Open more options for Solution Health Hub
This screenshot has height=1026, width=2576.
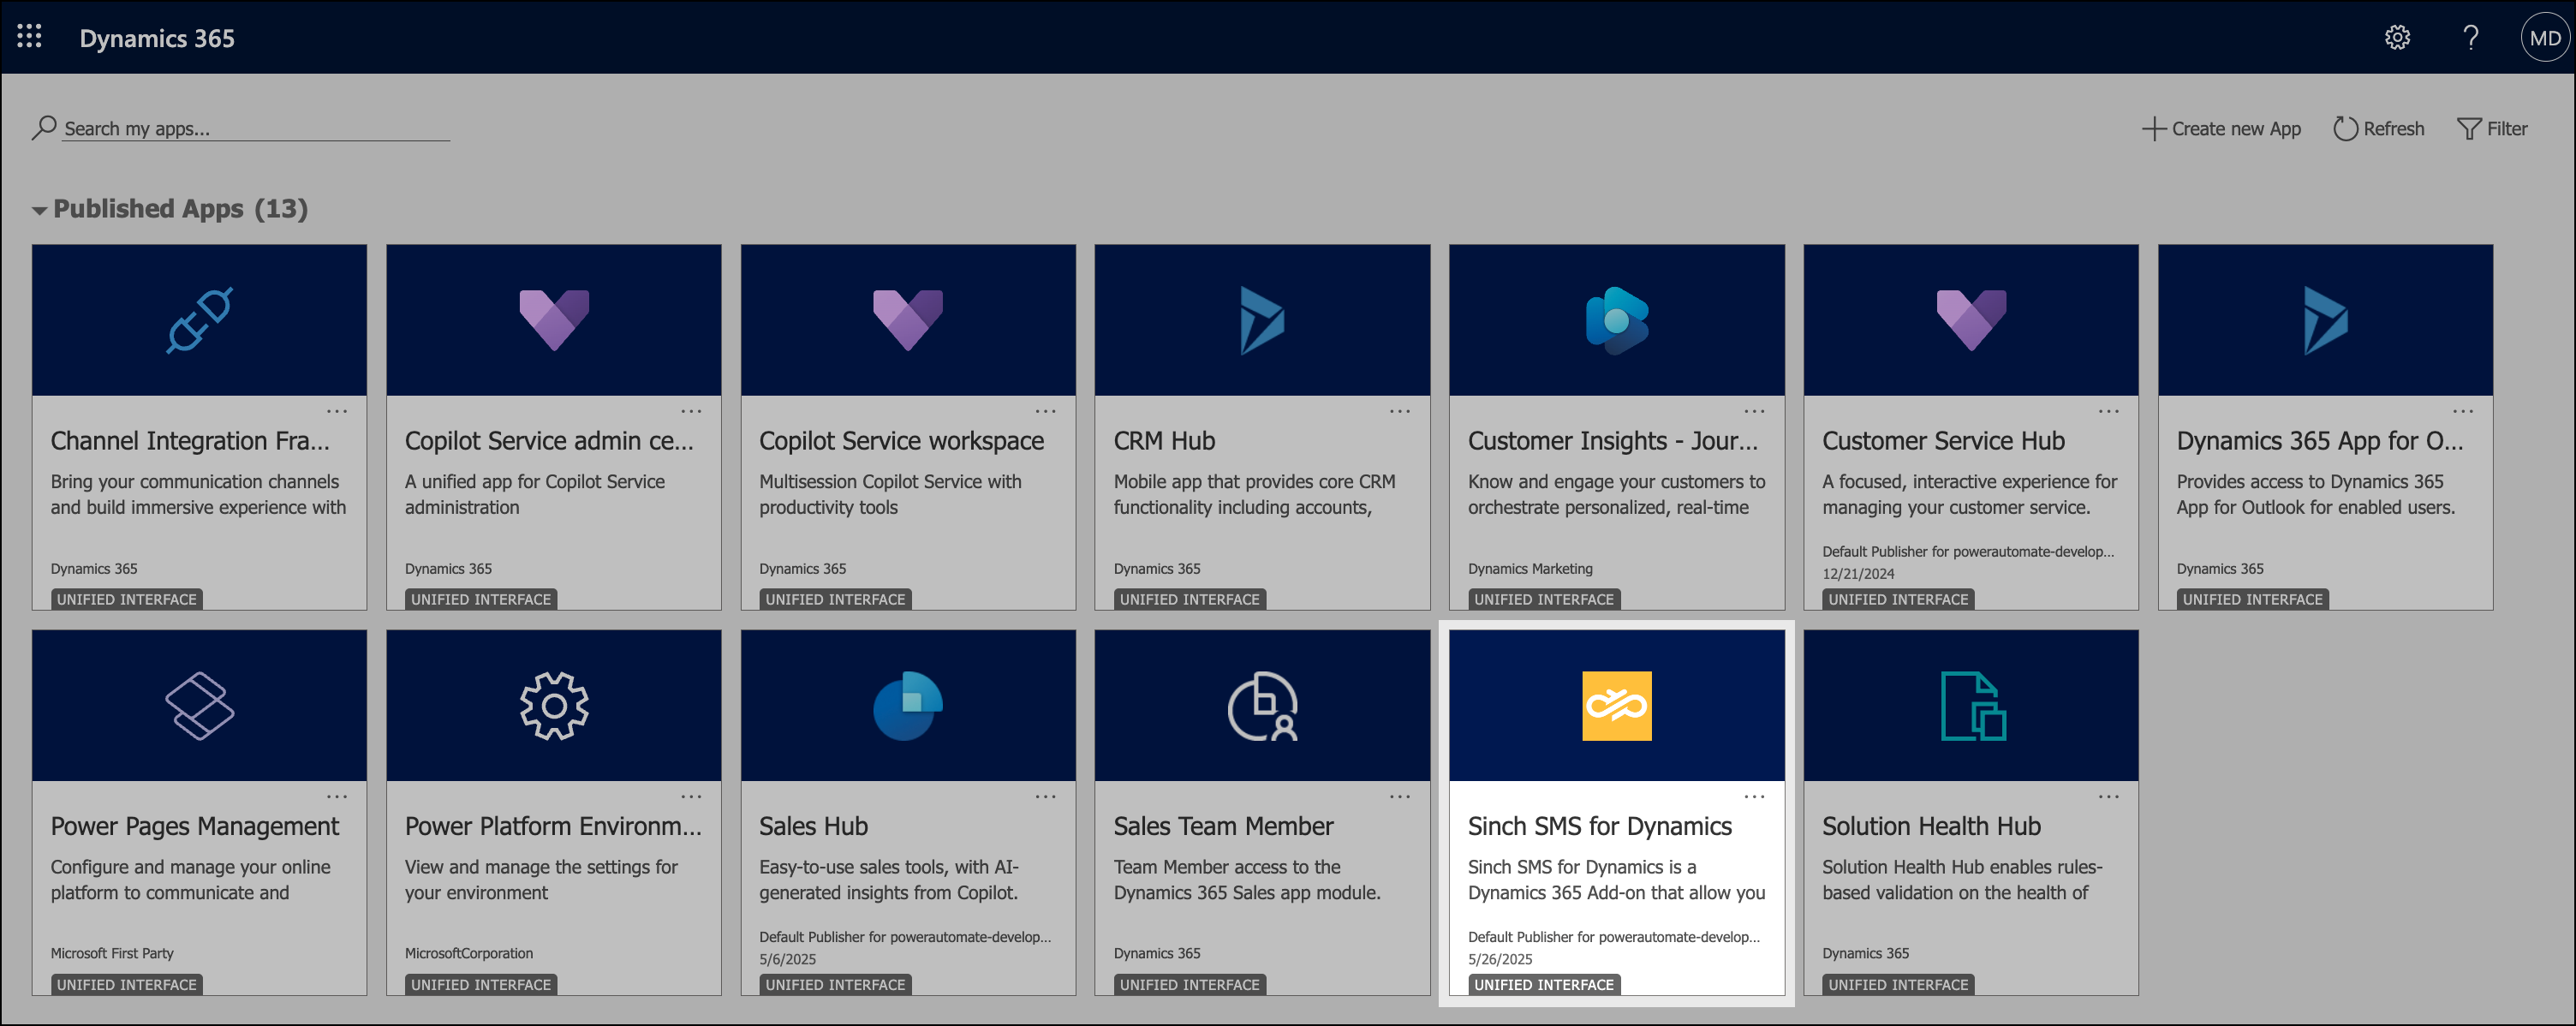click(2108, 797)
